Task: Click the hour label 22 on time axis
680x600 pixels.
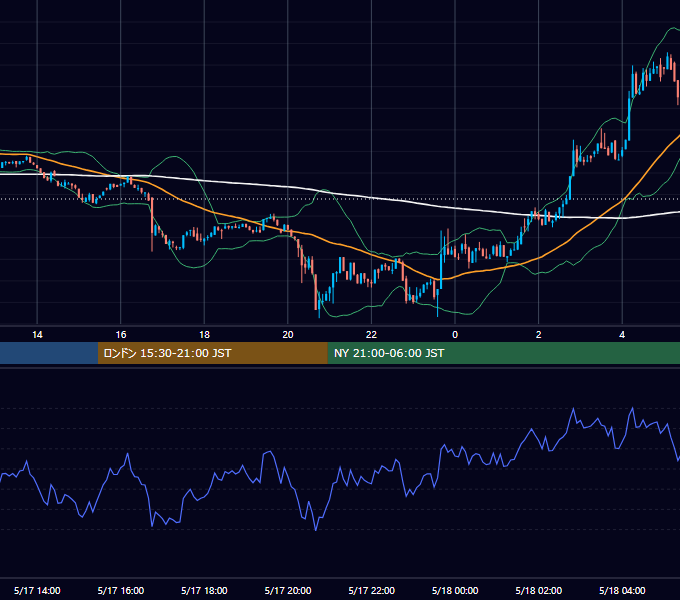Action: tap(372, 335)
